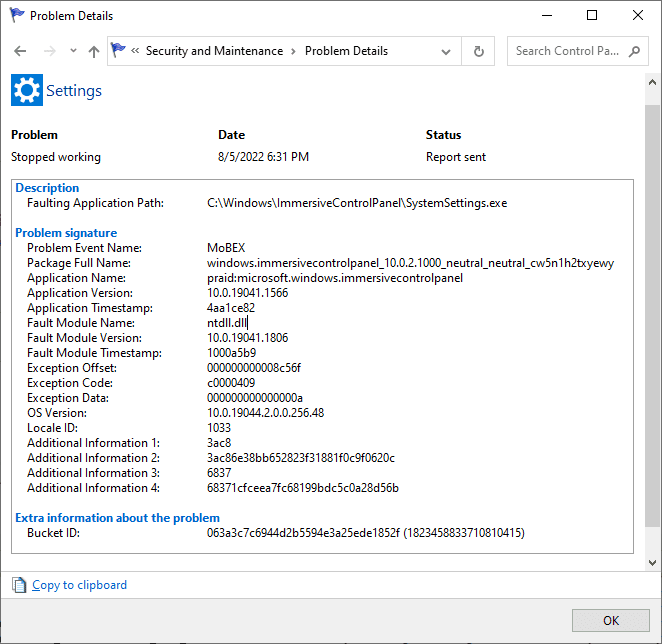Click Fault Module Timestamp 1000a5b9
Screen dimensions: 662x644
pos(231,353)
